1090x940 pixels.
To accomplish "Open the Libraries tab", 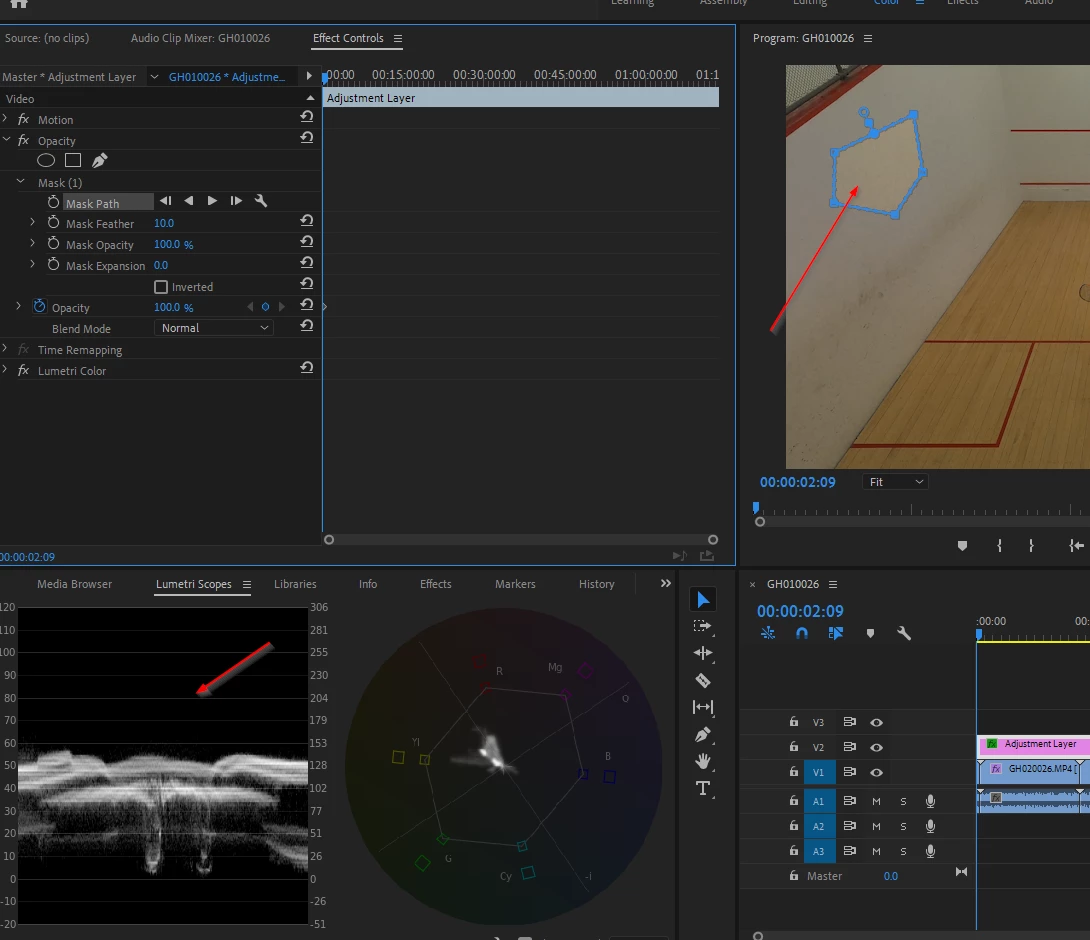I will 295,584.
